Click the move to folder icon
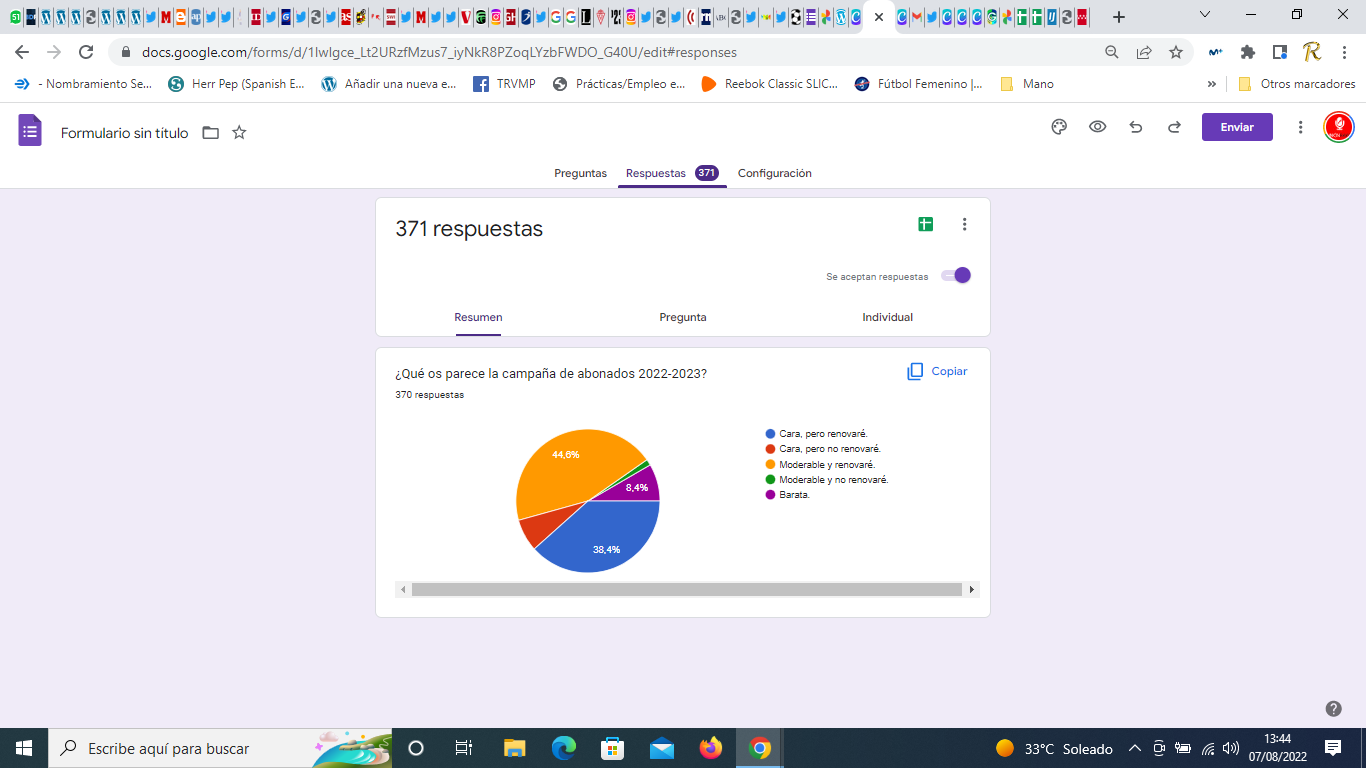1366x768 pixels. coord(210,132)
